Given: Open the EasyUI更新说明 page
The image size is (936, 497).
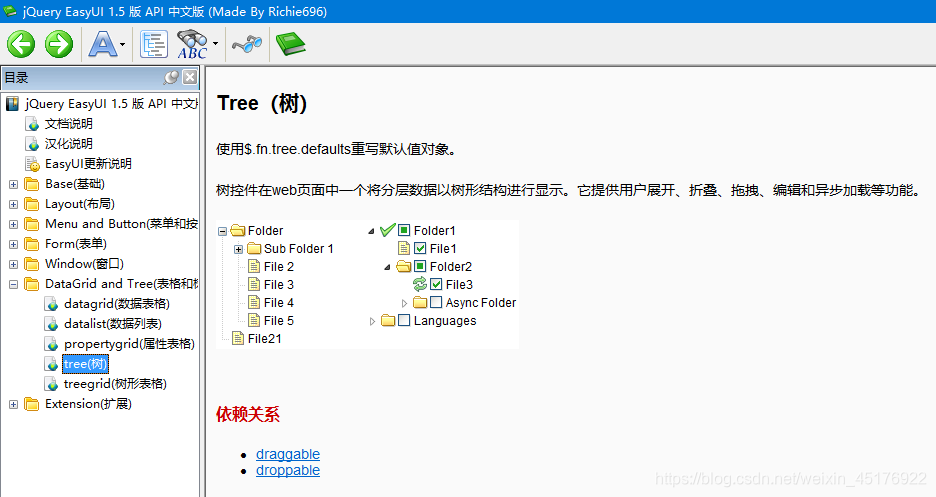Looking at the screenshot, I should tap(88, 163).
